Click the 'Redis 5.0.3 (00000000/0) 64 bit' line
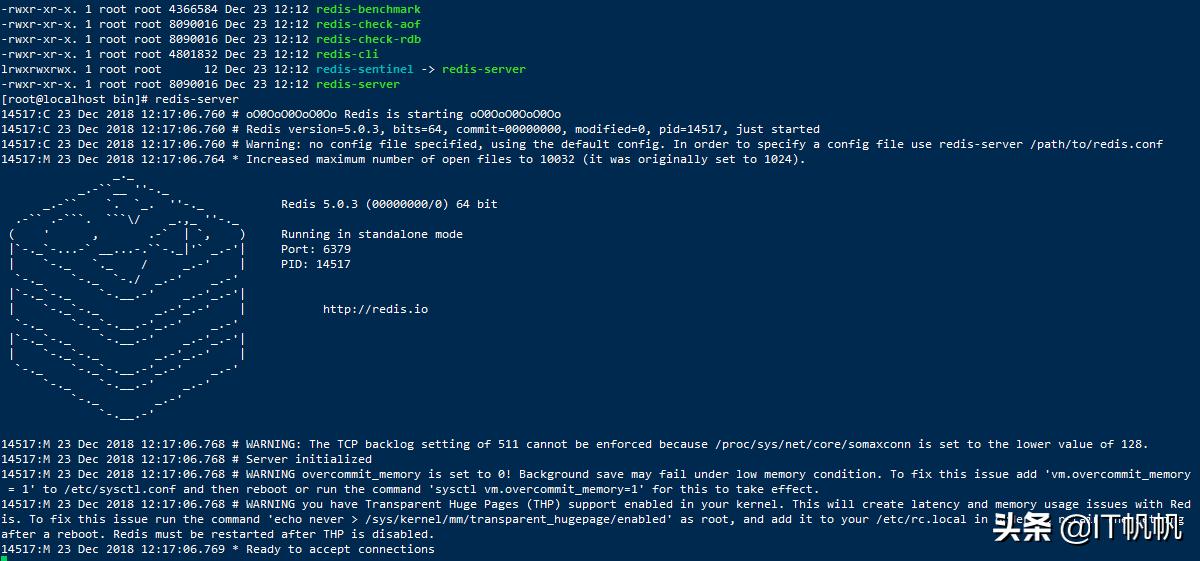 pyautogui.click(x=389, y=204)
